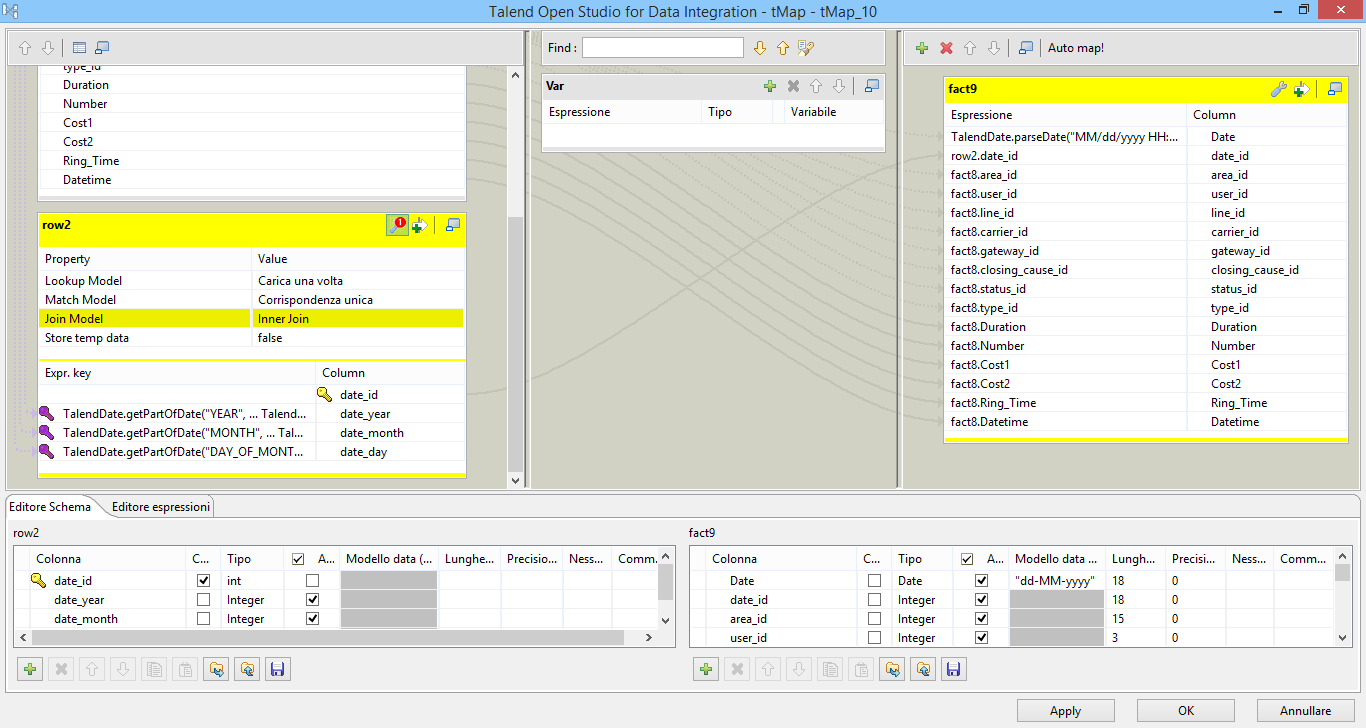Click the Annulla button

[x=1306, y=711]
